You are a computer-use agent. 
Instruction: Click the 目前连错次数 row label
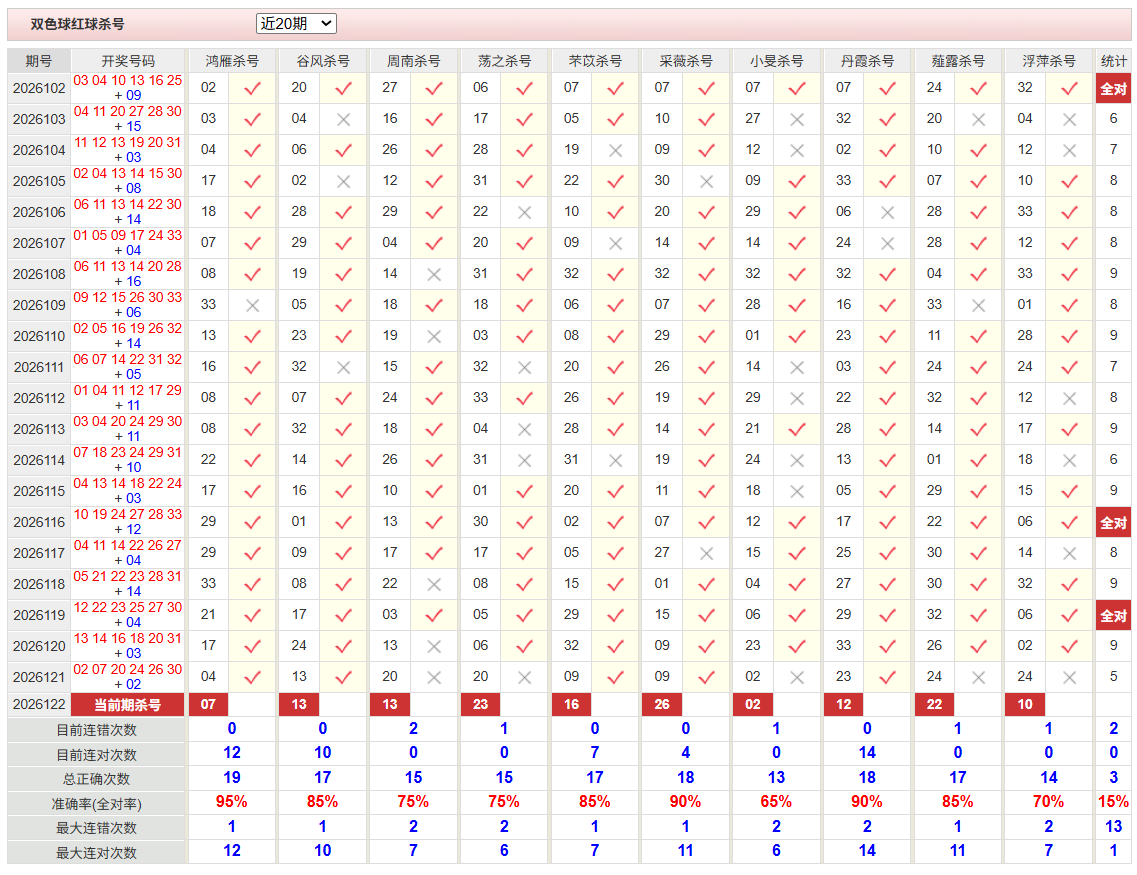(96, 730)
